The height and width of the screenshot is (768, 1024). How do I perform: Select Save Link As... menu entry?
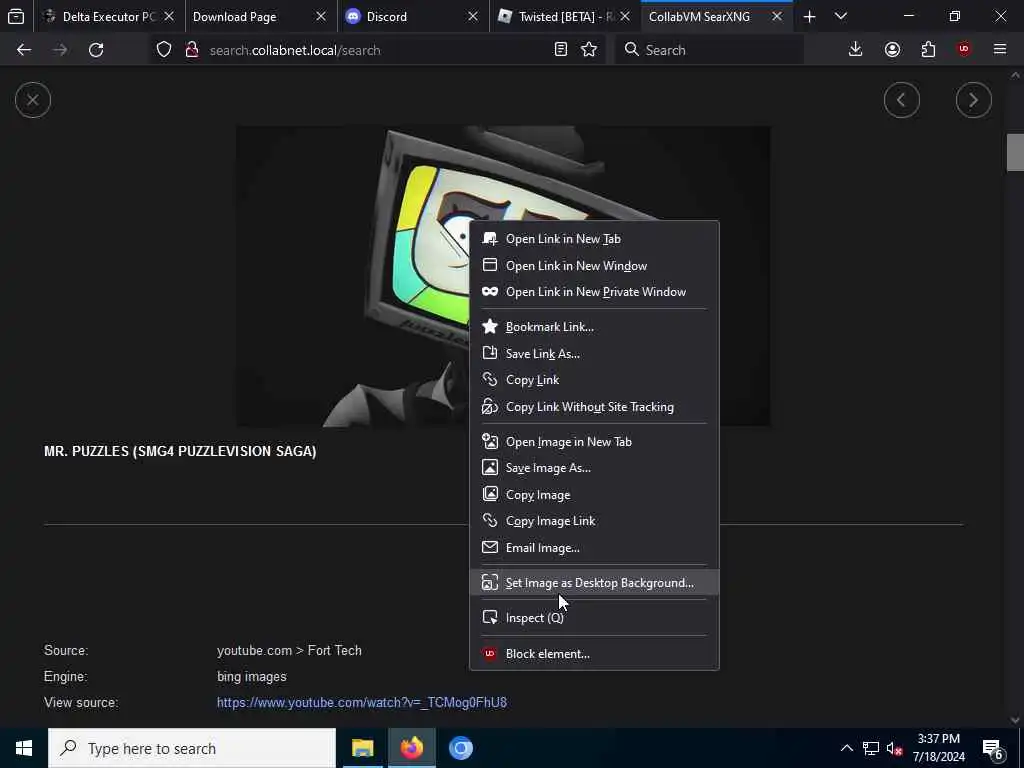(x=594, y=354)
